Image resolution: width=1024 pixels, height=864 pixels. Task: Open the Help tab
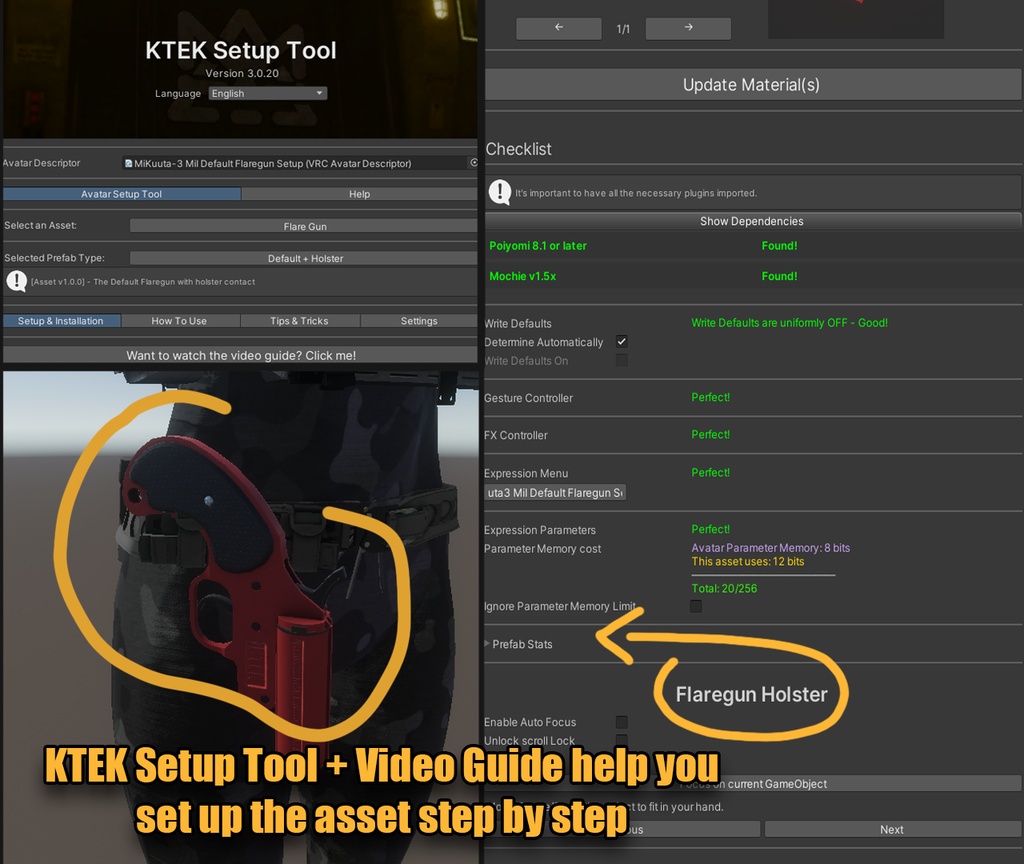point(359,194)
